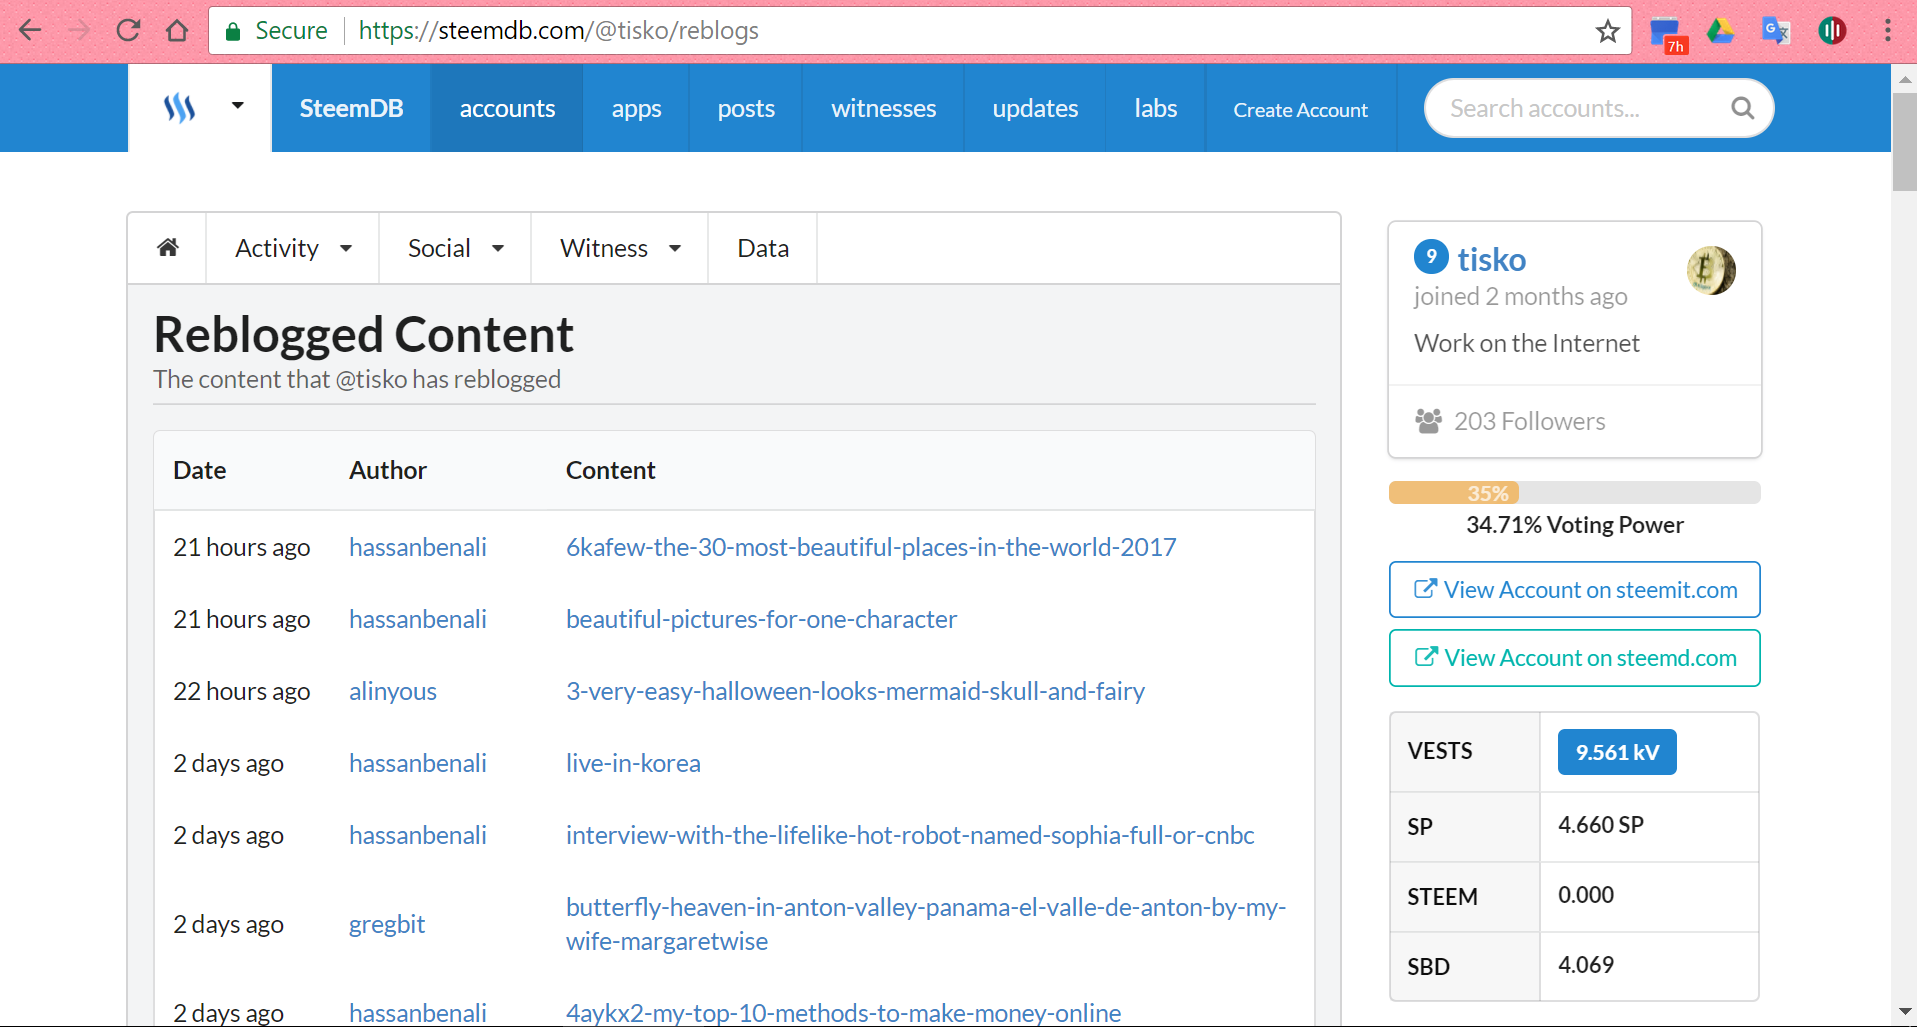The width and height of the screenshot is (1917, 1027).
Task: Open the 3-very-easy-halloween-looks post link
Action: [x=855, y=691]
